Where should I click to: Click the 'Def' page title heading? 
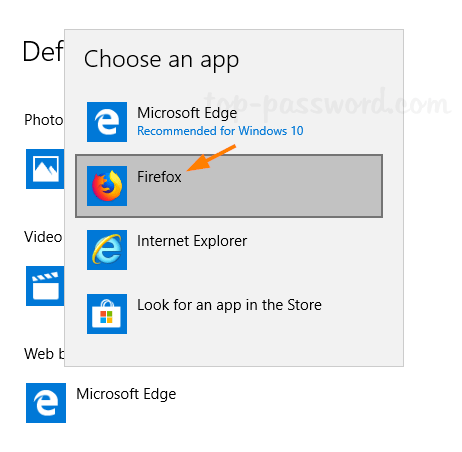click(43, 51)
